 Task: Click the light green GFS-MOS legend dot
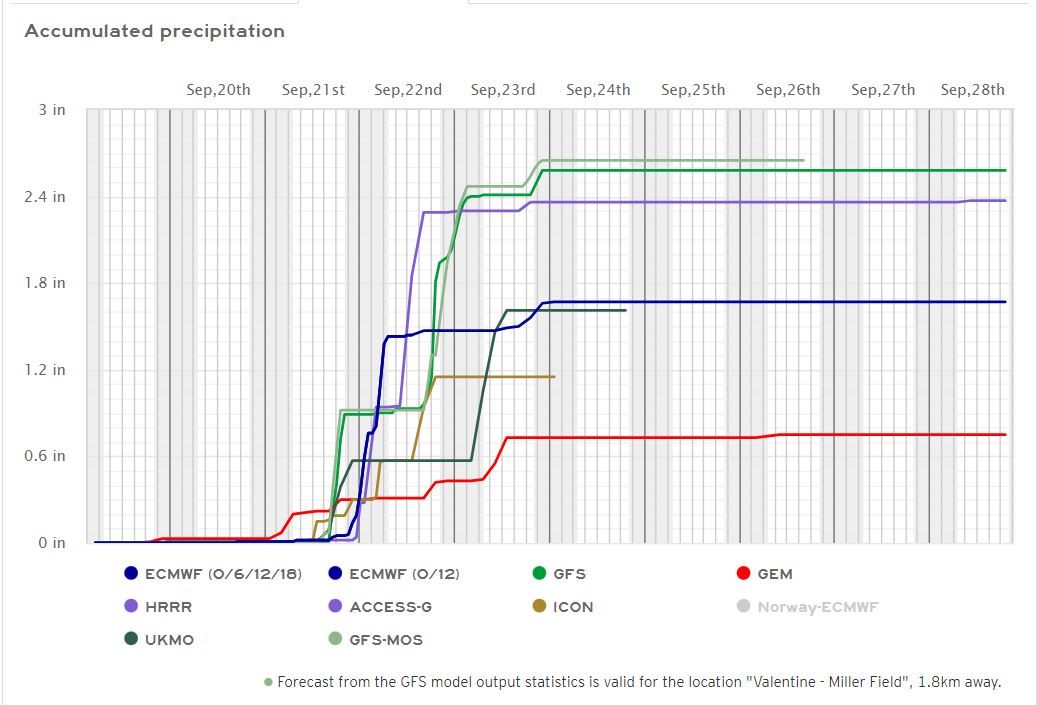click(x=335, y=640)
